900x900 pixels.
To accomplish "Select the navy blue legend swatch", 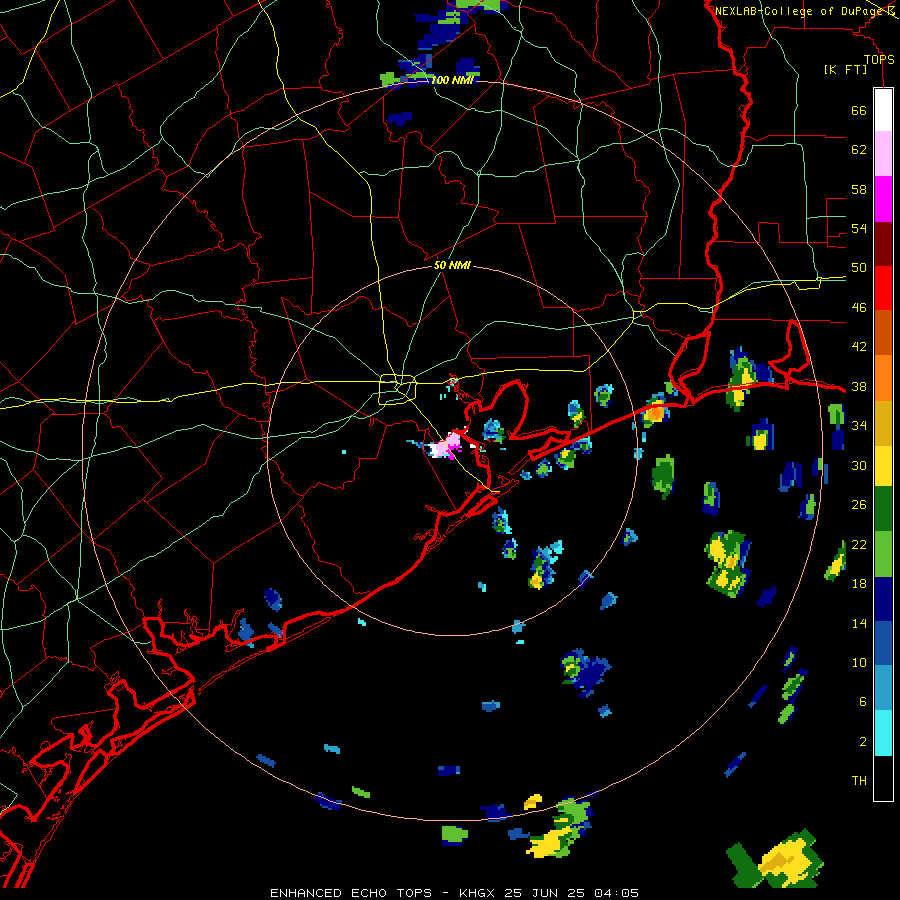I will tap(883, 599).
